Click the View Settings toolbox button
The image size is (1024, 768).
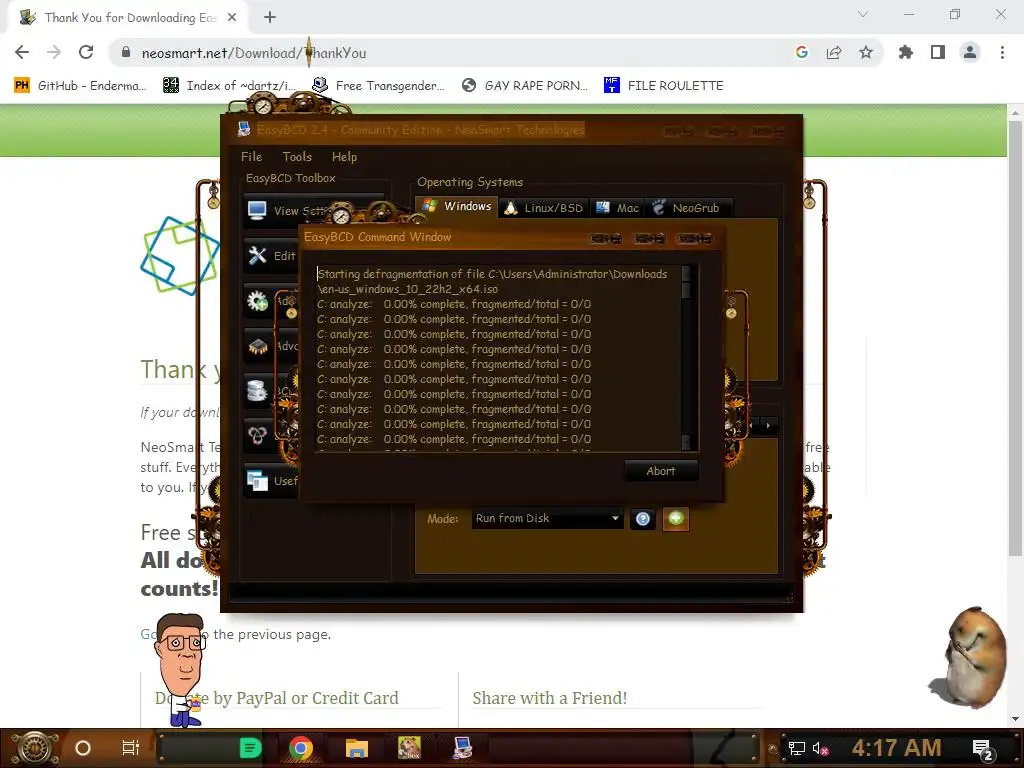point(287,211)
